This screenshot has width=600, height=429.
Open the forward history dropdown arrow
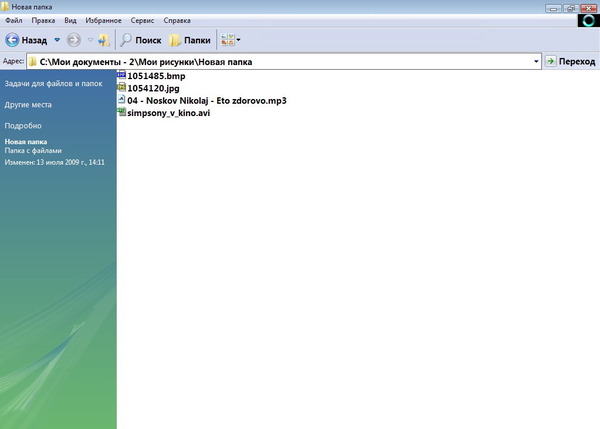90,40
